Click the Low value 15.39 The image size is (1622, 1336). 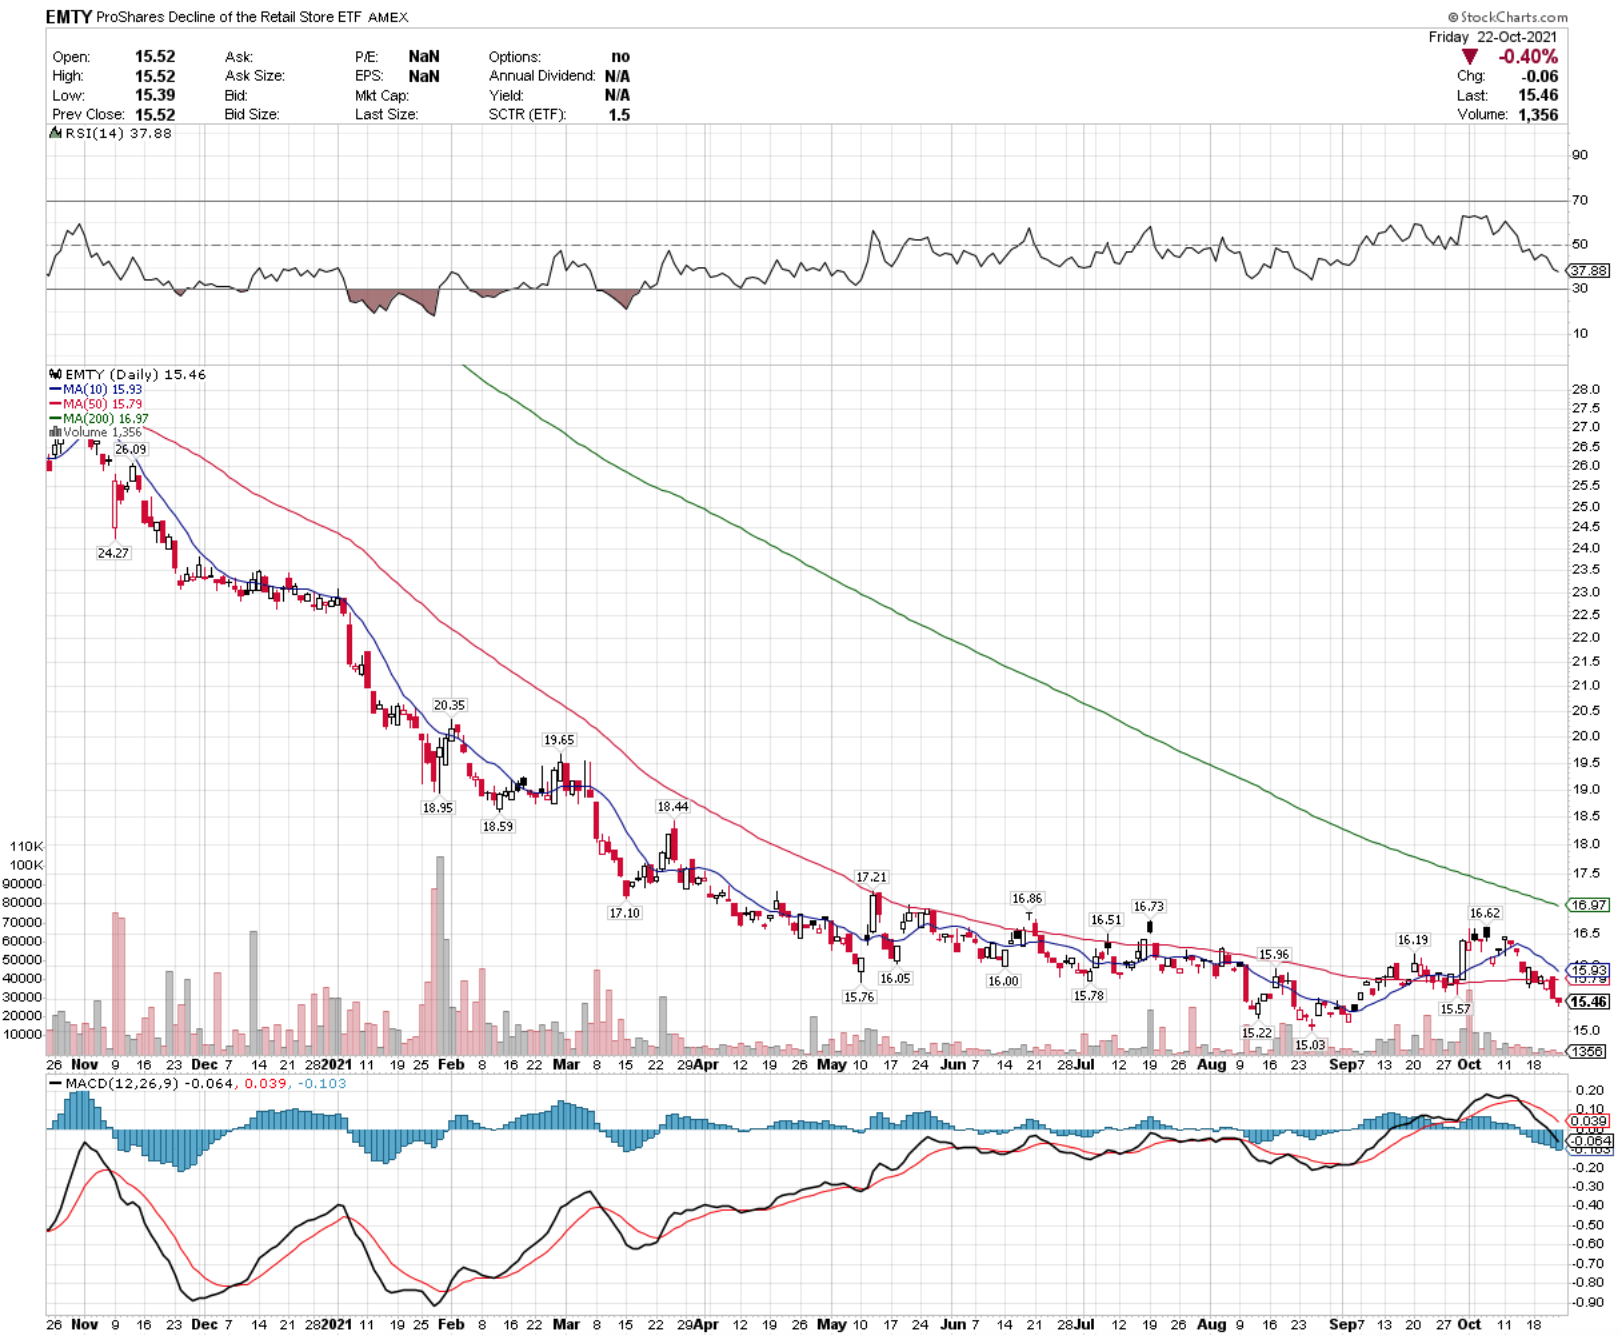click(x=155, y=95)
